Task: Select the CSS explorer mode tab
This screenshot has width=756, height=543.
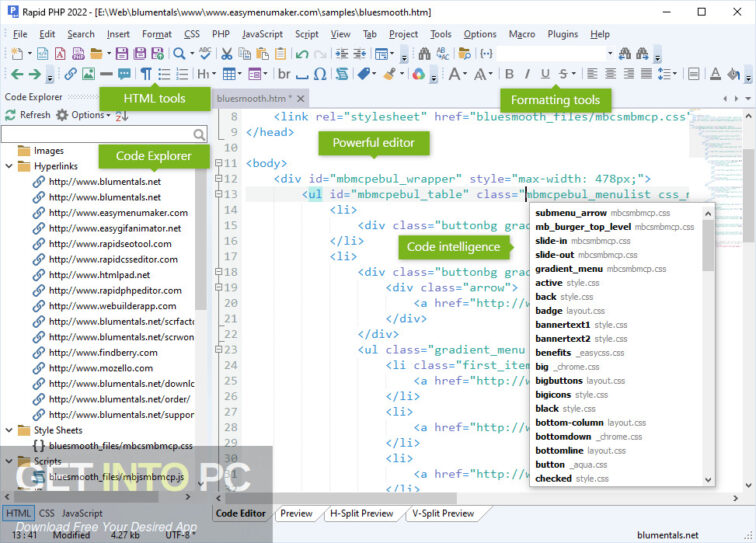Action: 47,514
